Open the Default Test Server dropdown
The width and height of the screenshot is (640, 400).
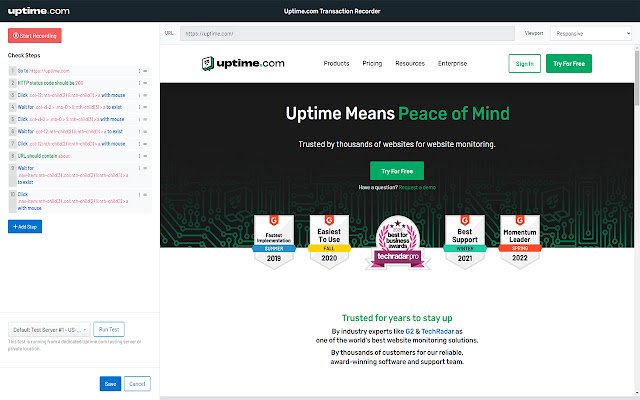pyautogui.click(x=49, y=329)
